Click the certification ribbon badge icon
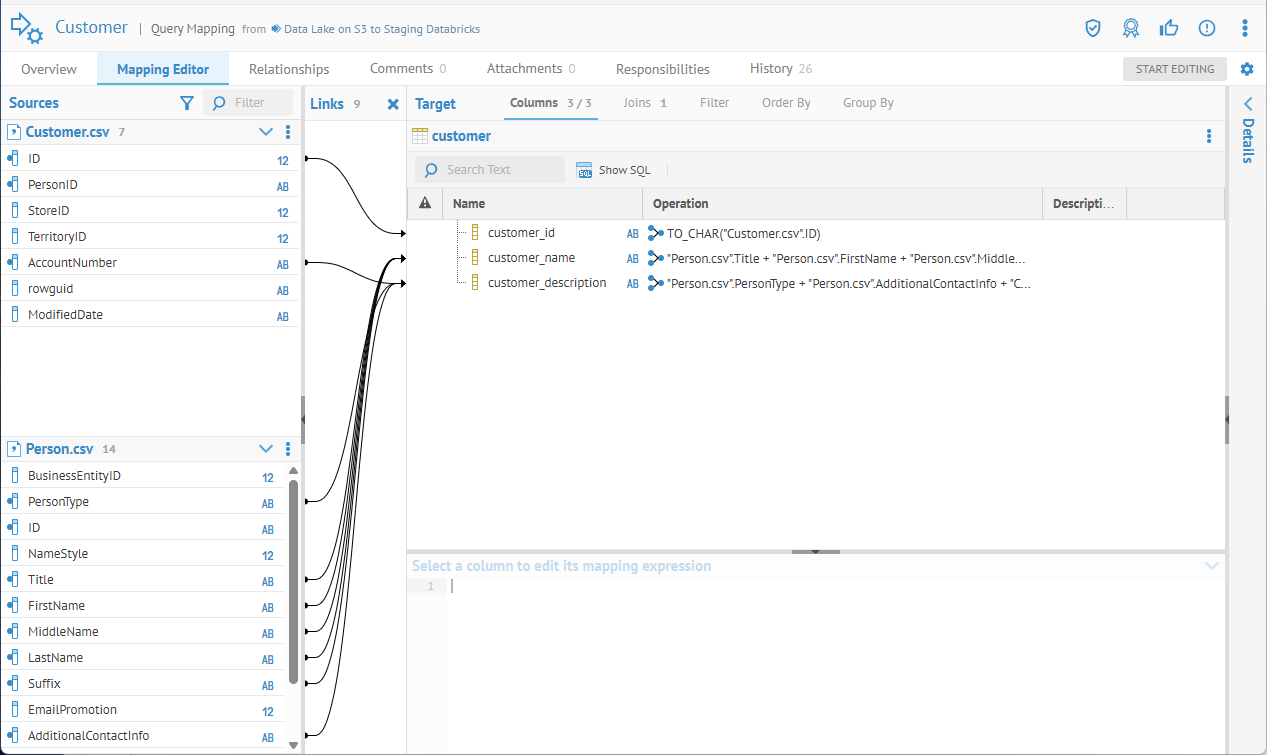The image size is (1267, 755). pos(1131,28)
